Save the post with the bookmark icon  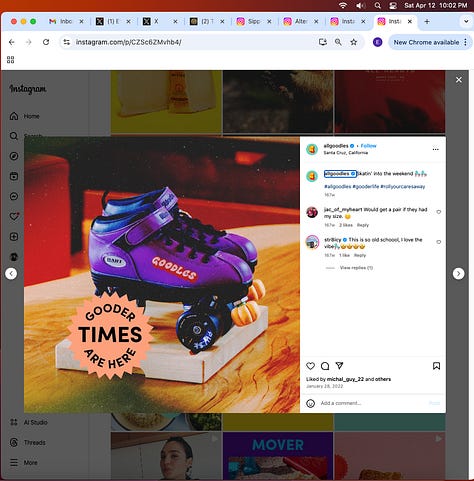coord(436,366)
